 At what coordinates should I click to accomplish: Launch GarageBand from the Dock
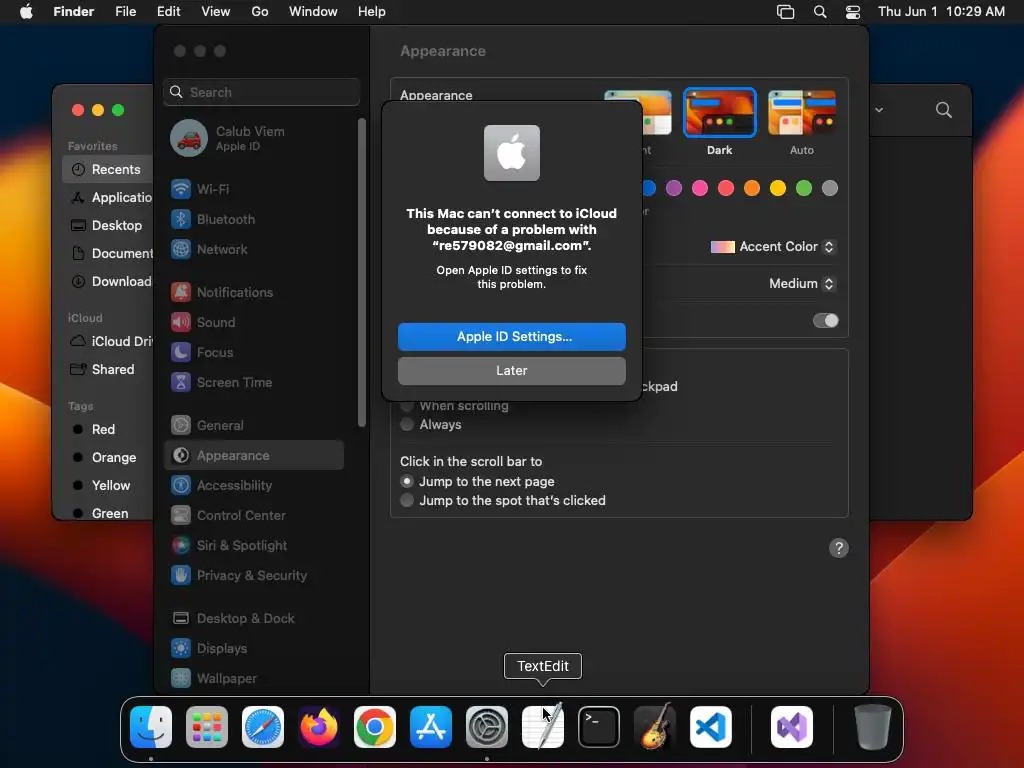coord(655,727)
